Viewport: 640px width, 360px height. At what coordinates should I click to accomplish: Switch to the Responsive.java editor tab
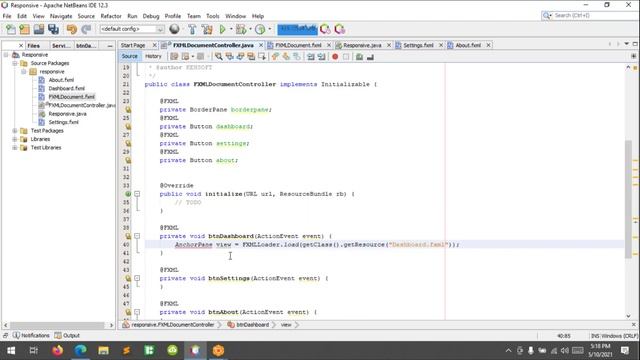point(362,45)
